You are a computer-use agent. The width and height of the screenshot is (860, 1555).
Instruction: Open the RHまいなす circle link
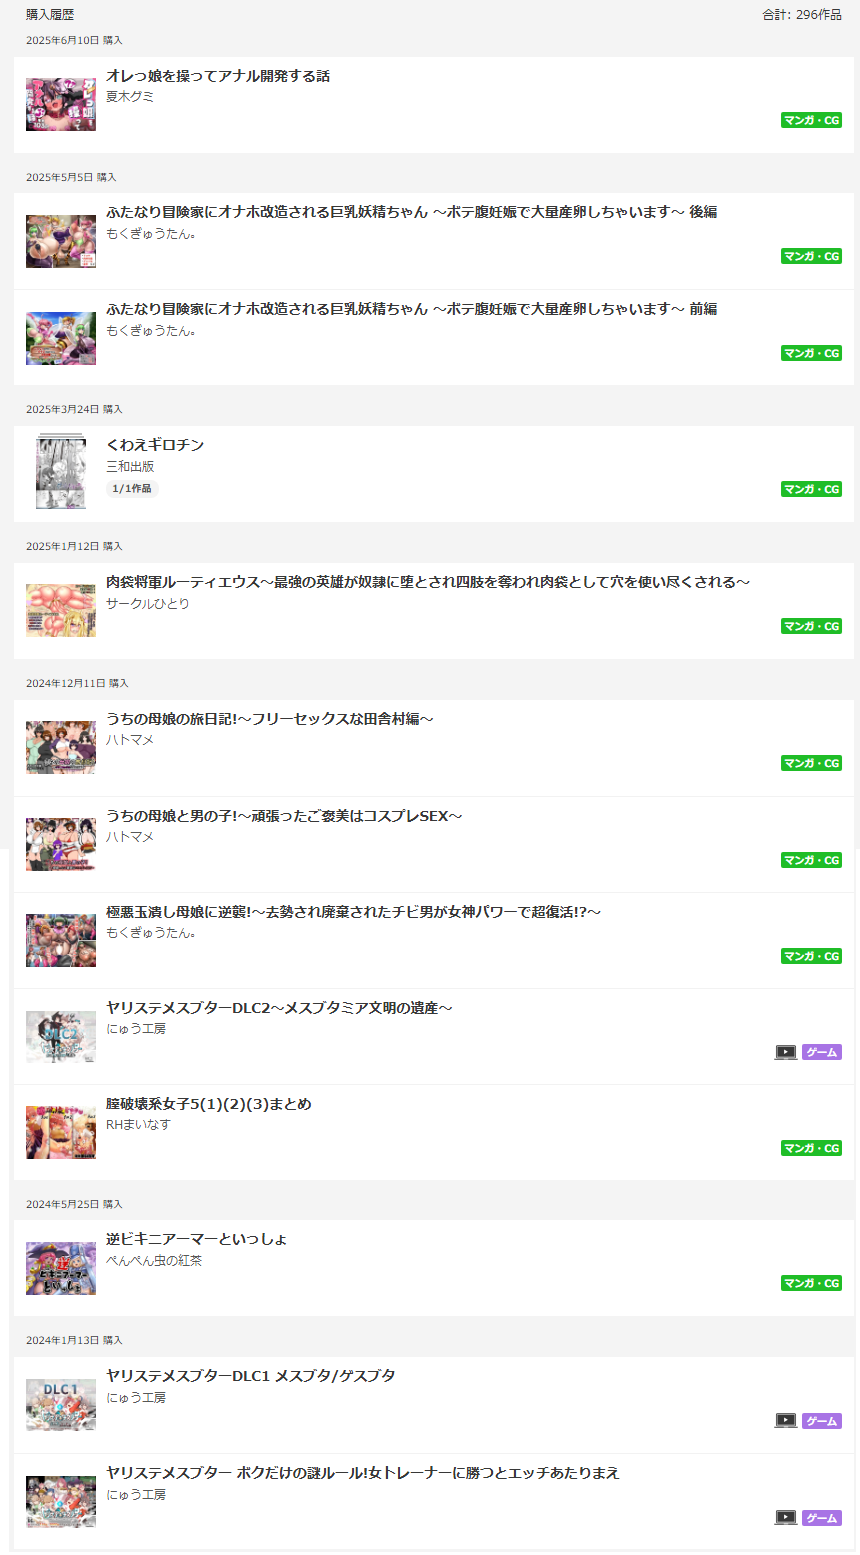[138, 1125]
